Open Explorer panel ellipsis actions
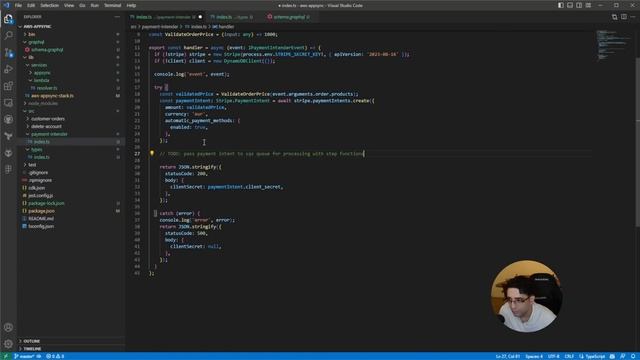The image size is (640, 360). point(117,17)
